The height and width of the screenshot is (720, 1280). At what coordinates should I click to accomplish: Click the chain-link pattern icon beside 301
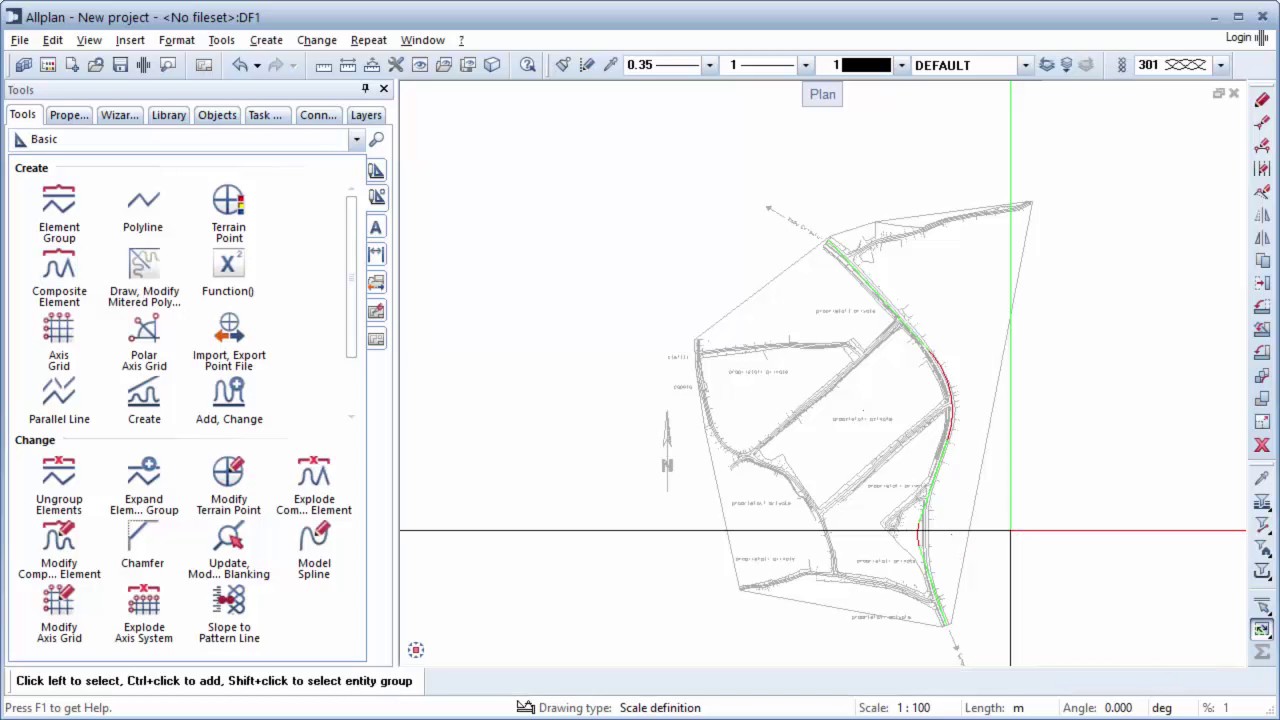1122,65
